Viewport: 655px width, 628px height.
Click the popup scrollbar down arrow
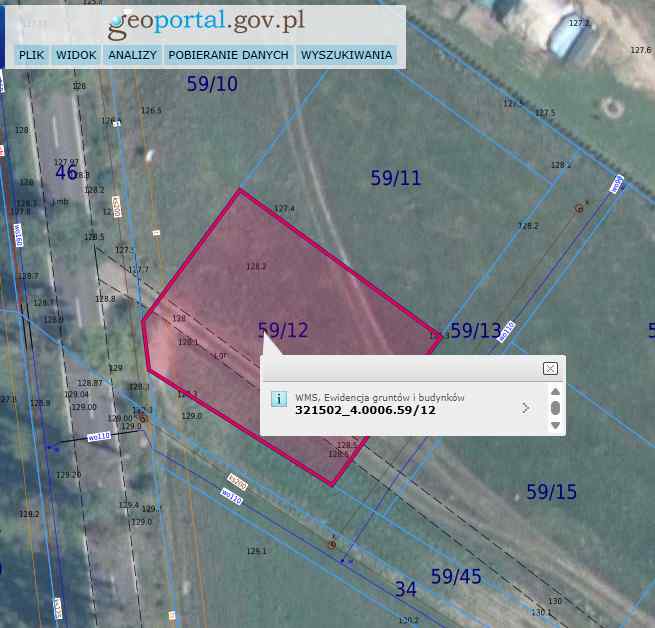tap(555, 425)
